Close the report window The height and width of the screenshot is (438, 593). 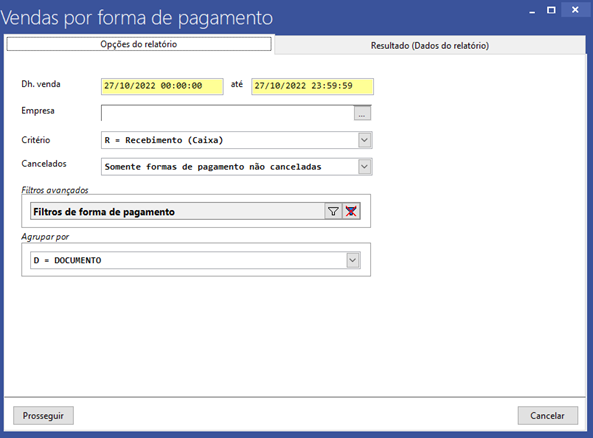pos(575,10)
